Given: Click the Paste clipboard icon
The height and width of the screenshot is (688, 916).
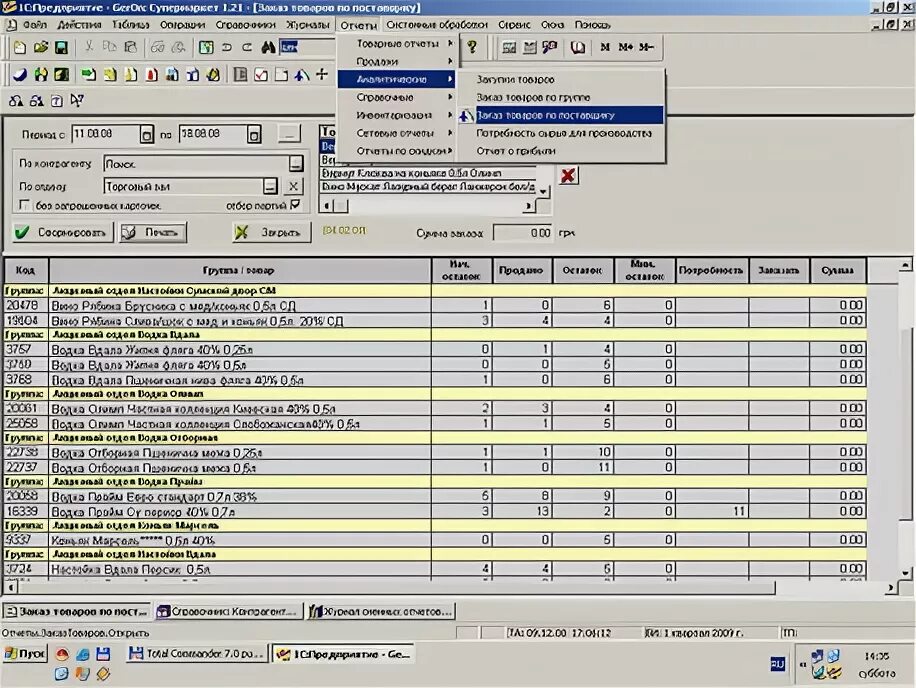Looking at the screenshot, I should pos(131,47).
